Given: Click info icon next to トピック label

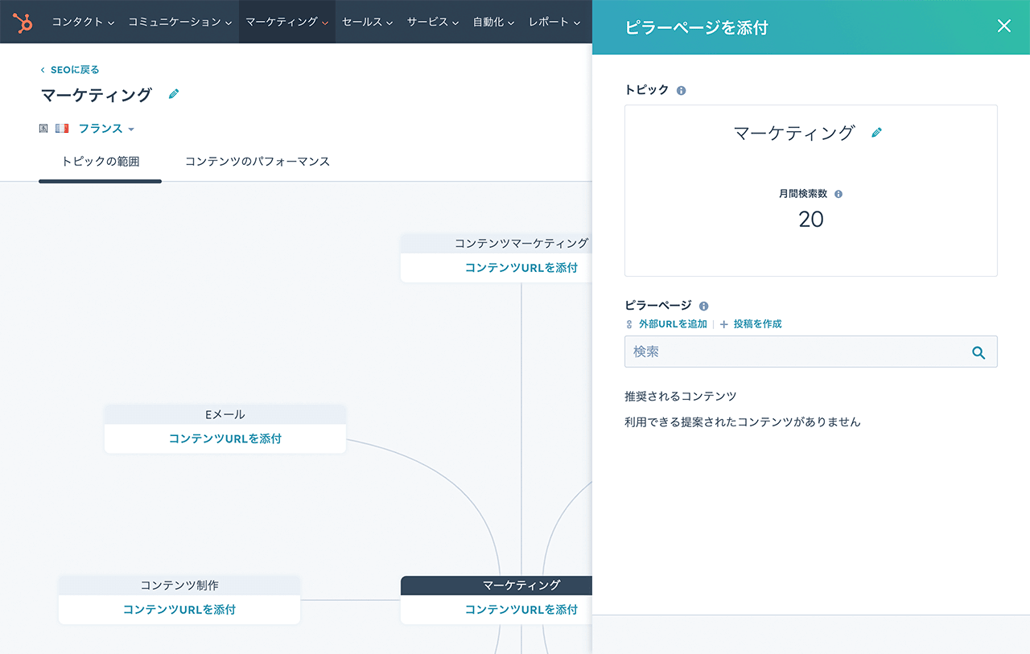Looking at the screenshot, I should pos(681,91).
